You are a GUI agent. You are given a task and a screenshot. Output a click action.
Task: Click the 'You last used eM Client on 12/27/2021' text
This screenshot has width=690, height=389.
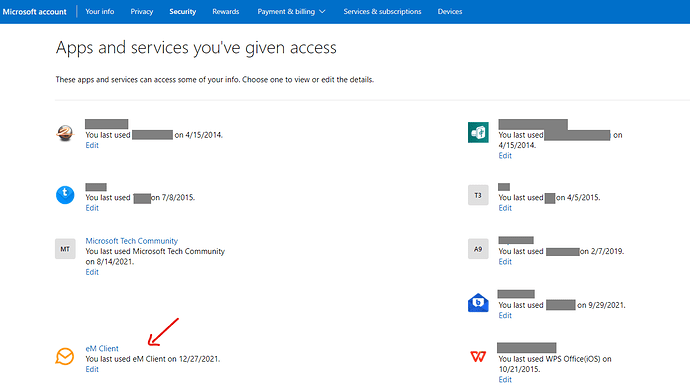tap(153, 359)
